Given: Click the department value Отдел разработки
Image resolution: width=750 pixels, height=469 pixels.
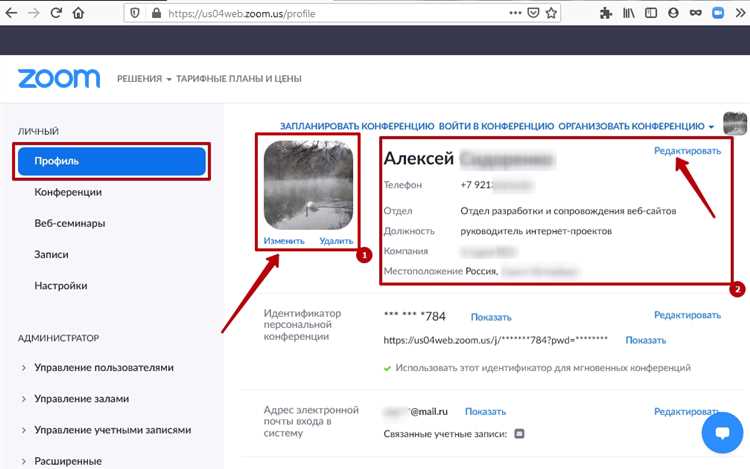Looking at the screenshot, I should coord(568,211).
